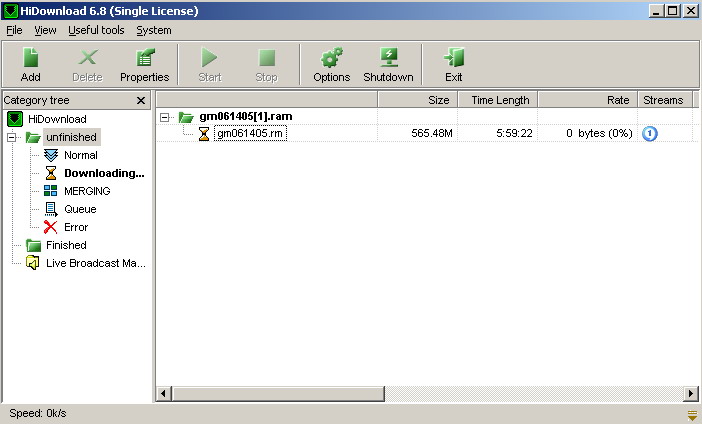Image resolution: width=702 pixels, height=424 pixels.
Task: Click the Rate column header
Action: (x=588, y=100)
